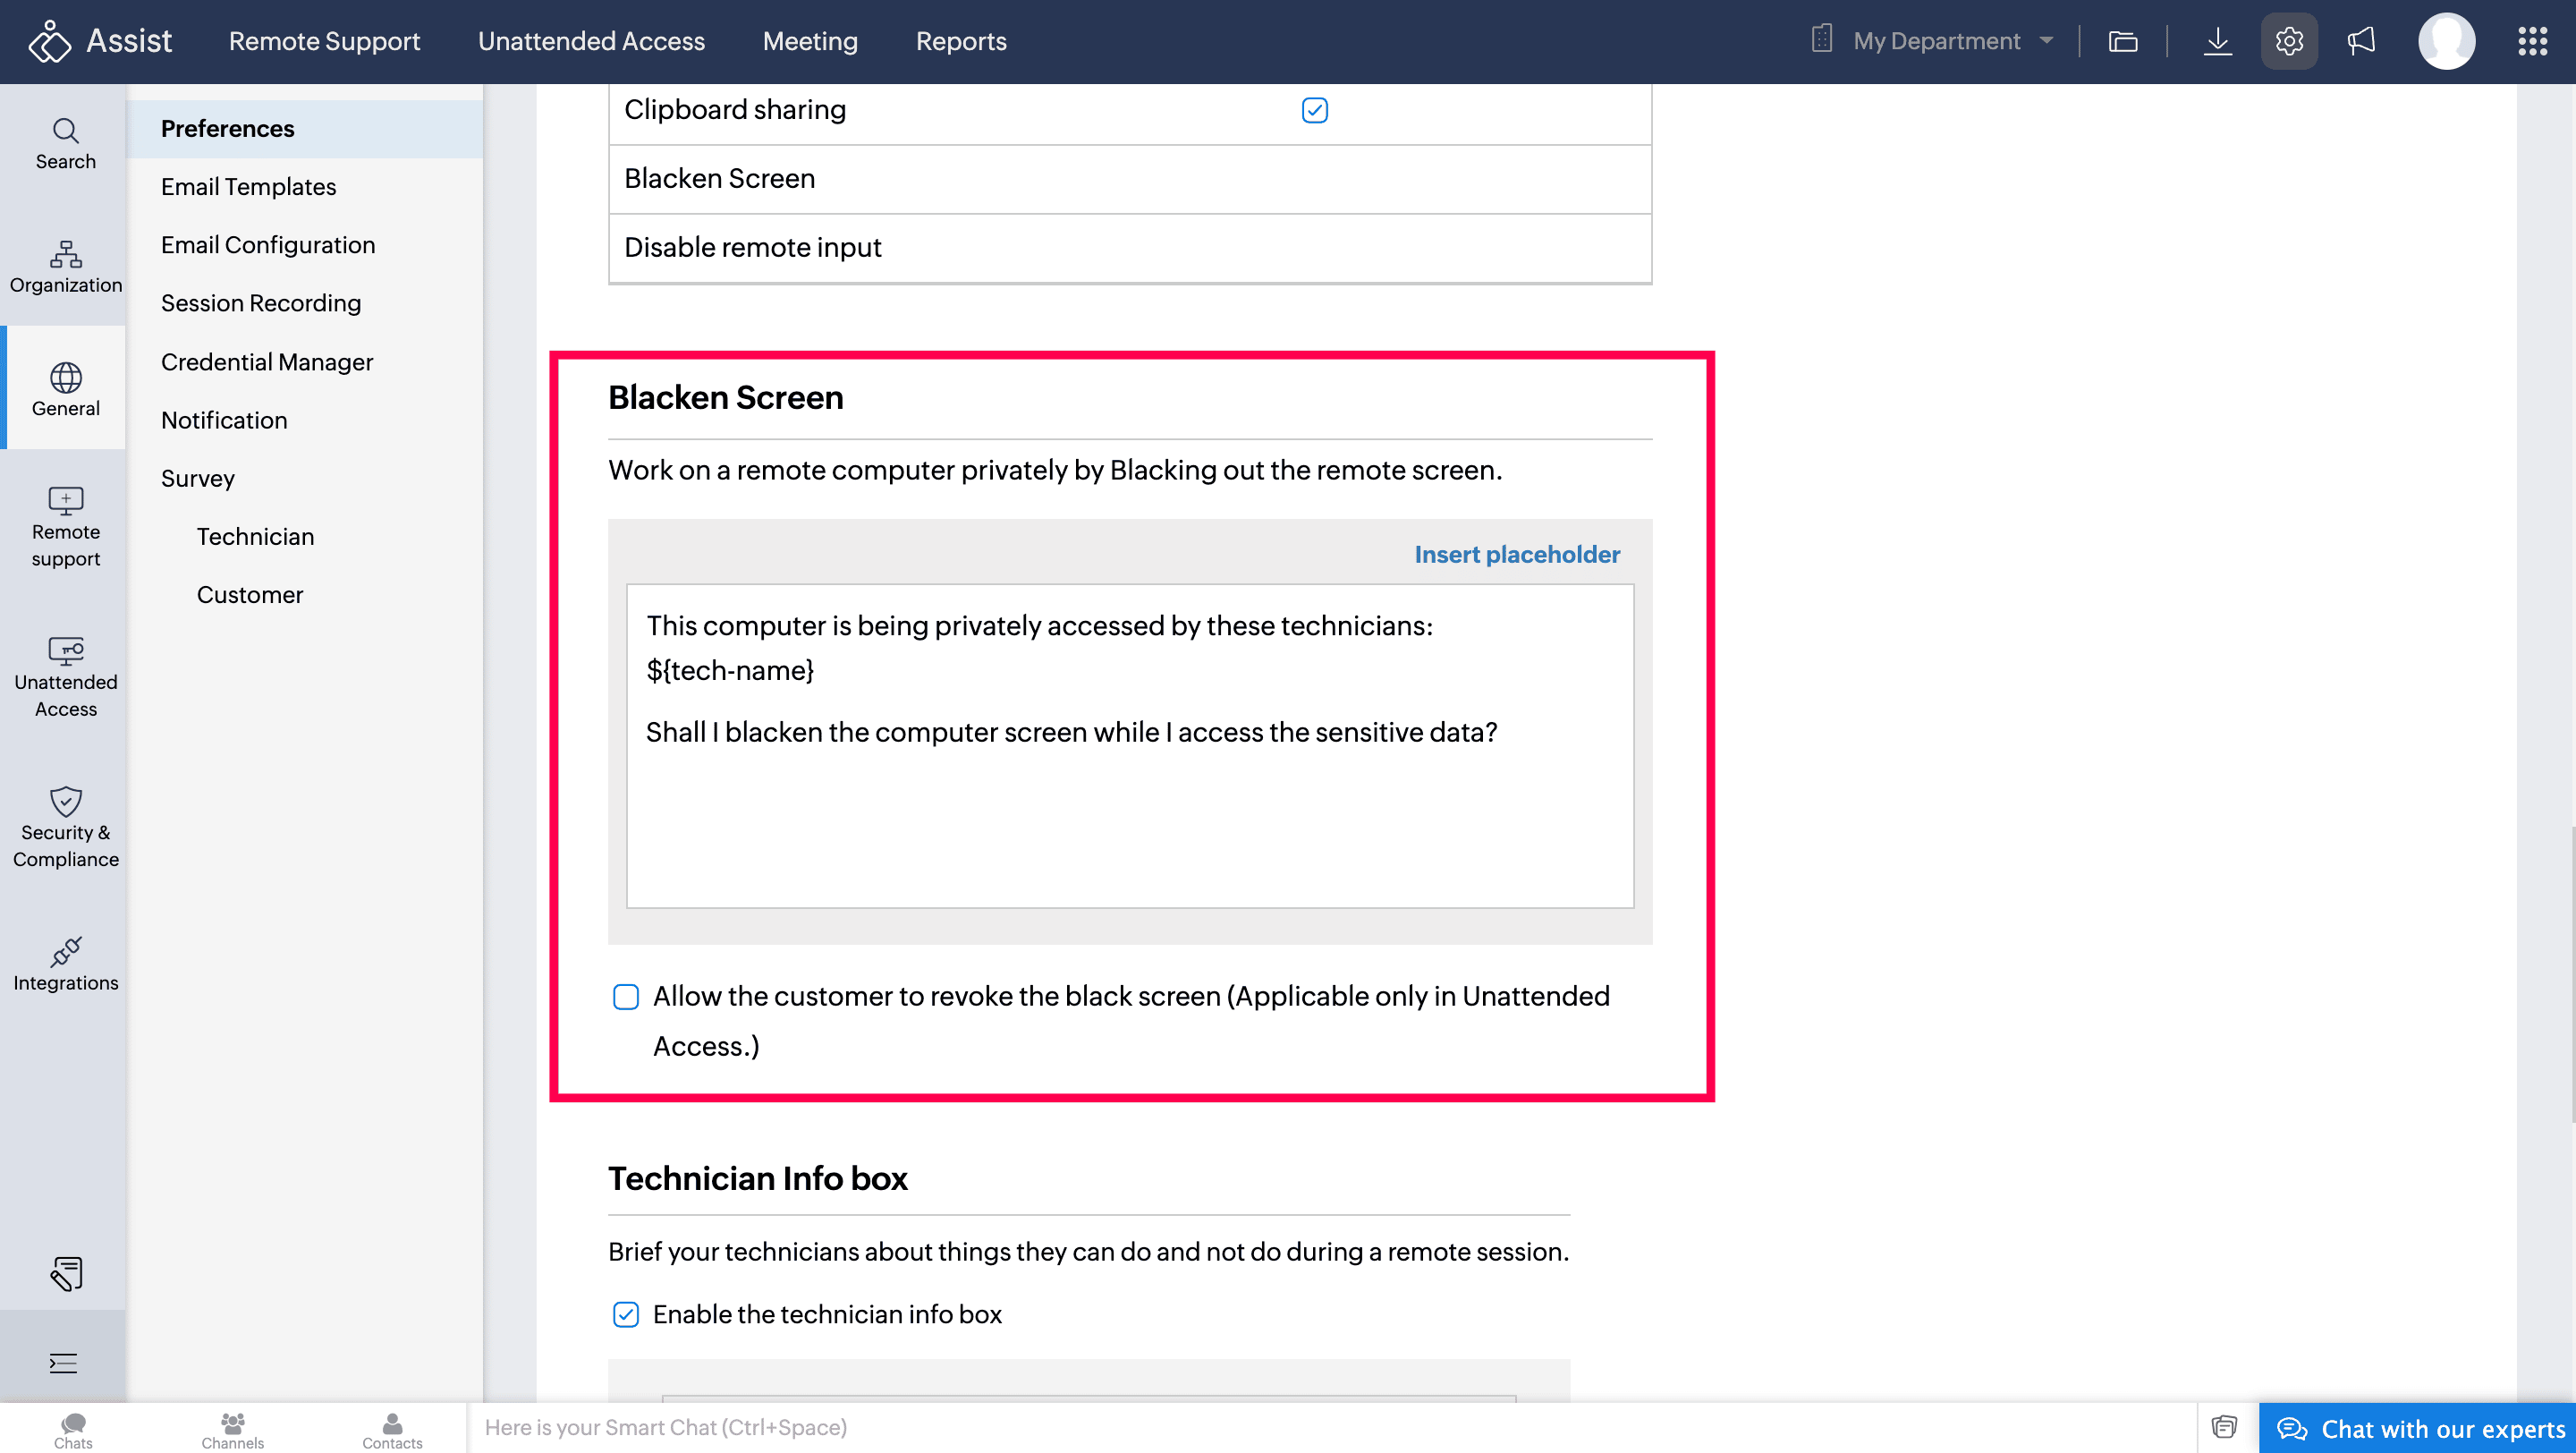Screen dimensions: 2576x1453
Task: Click Chat with our experts button
Action: point(2418,1429)
